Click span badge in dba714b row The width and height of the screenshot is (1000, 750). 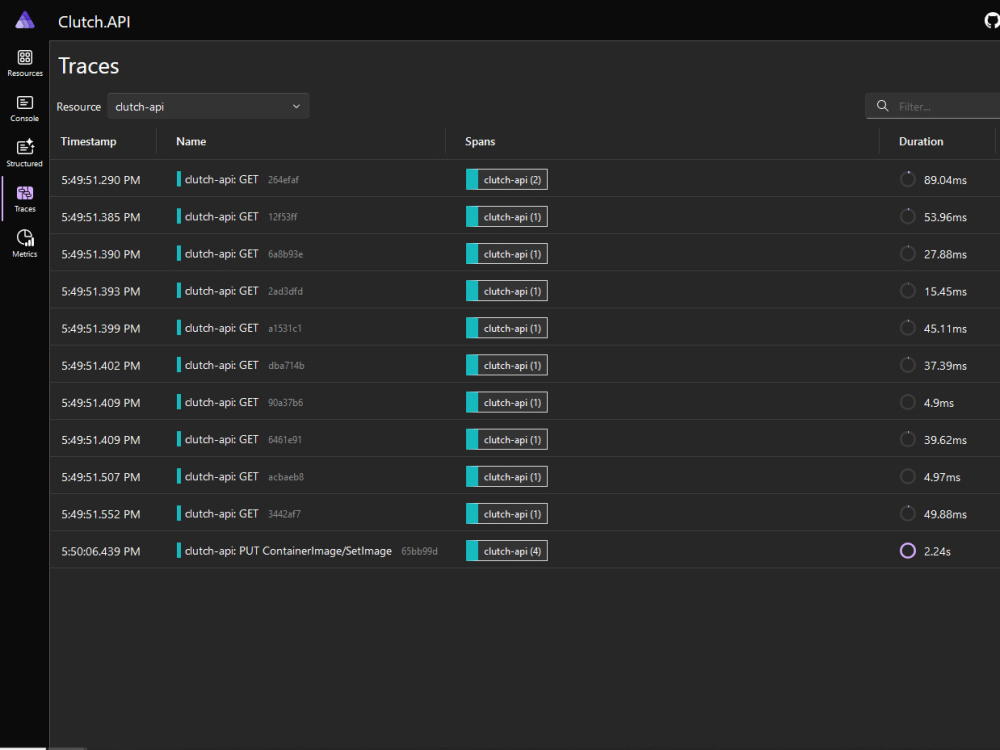pyautogui.click(x=507, y=365)
